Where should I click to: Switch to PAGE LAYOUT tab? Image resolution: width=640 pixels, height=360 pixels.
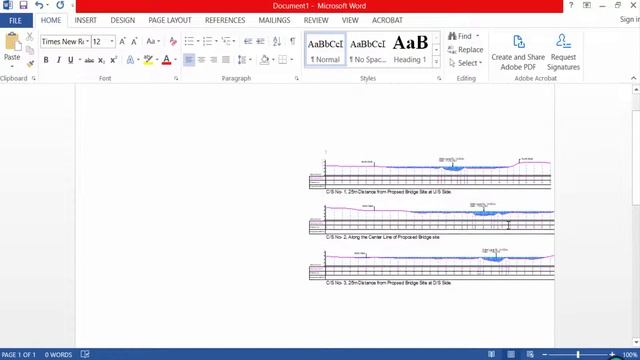170,20
